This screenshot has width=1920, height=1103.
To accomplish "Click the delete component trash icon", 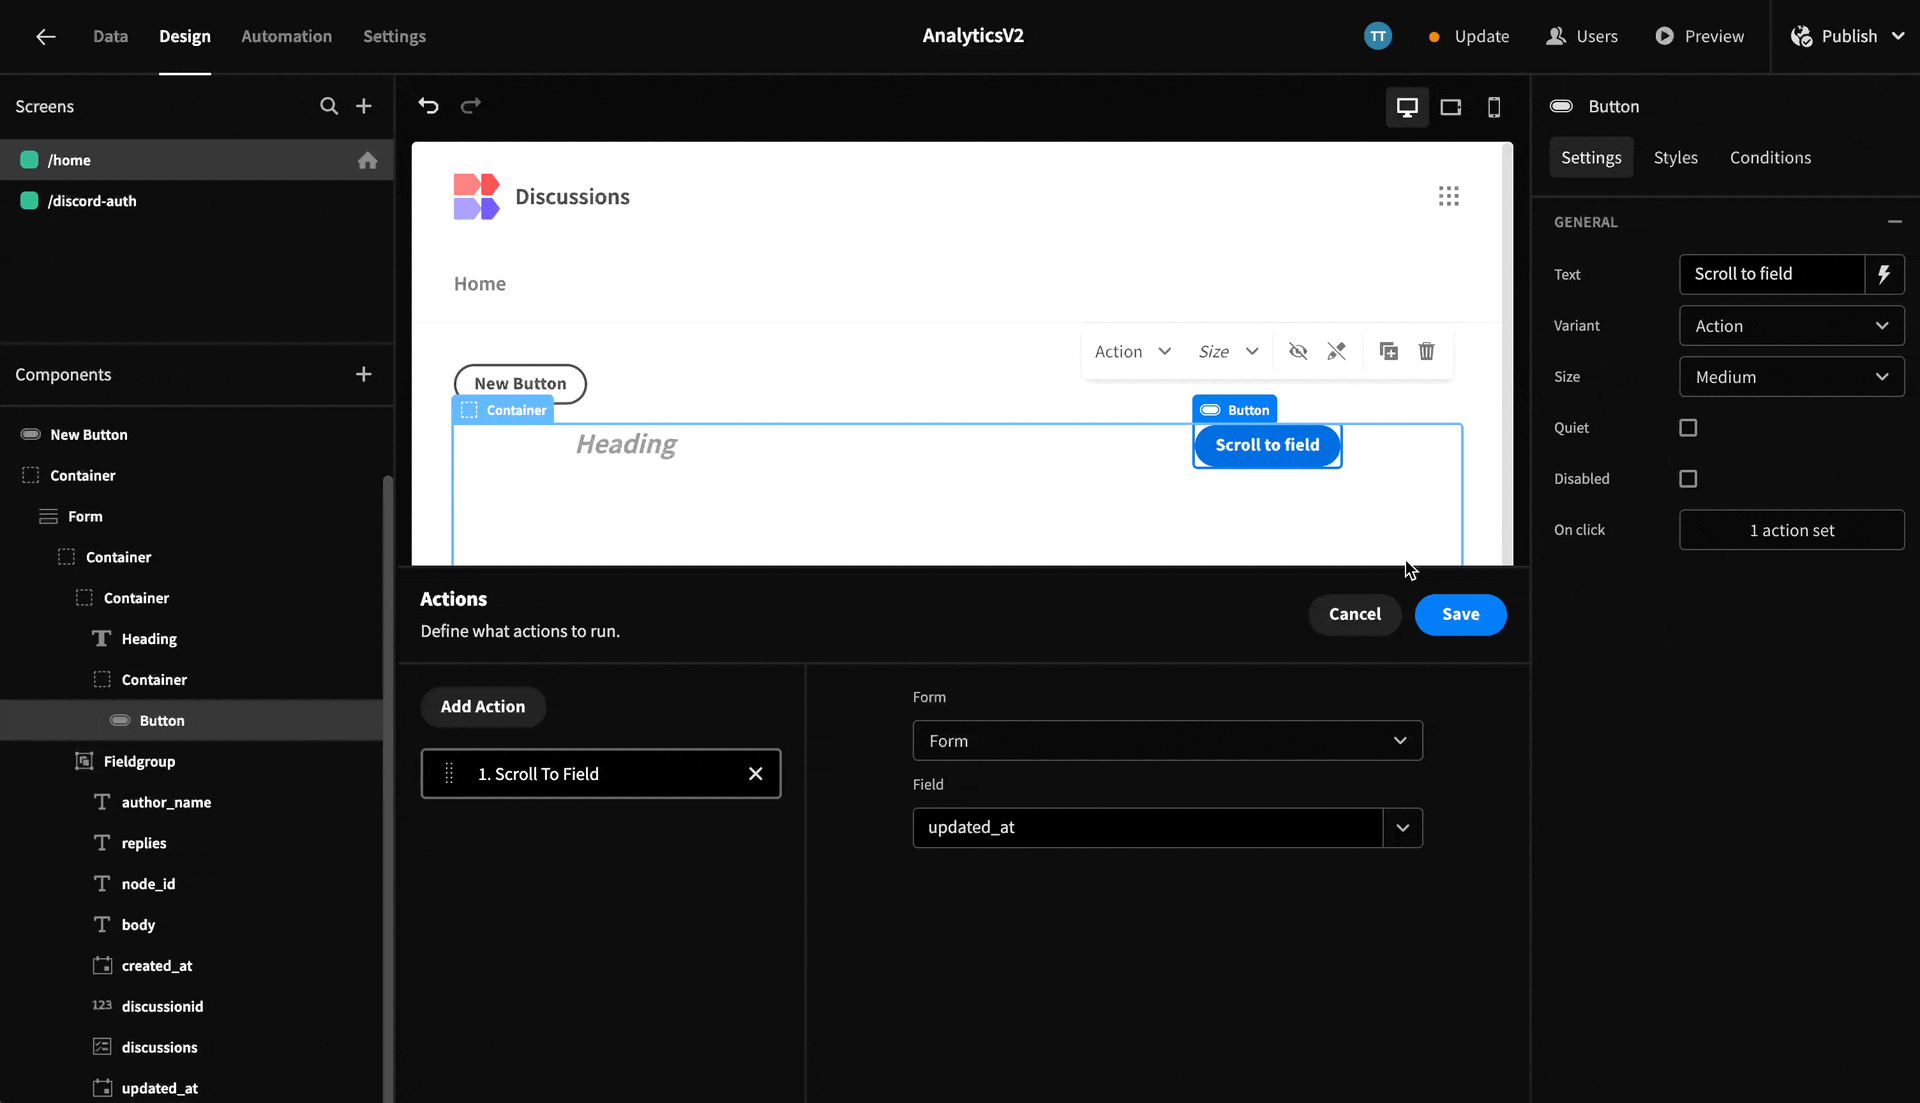I will 1425,351.
